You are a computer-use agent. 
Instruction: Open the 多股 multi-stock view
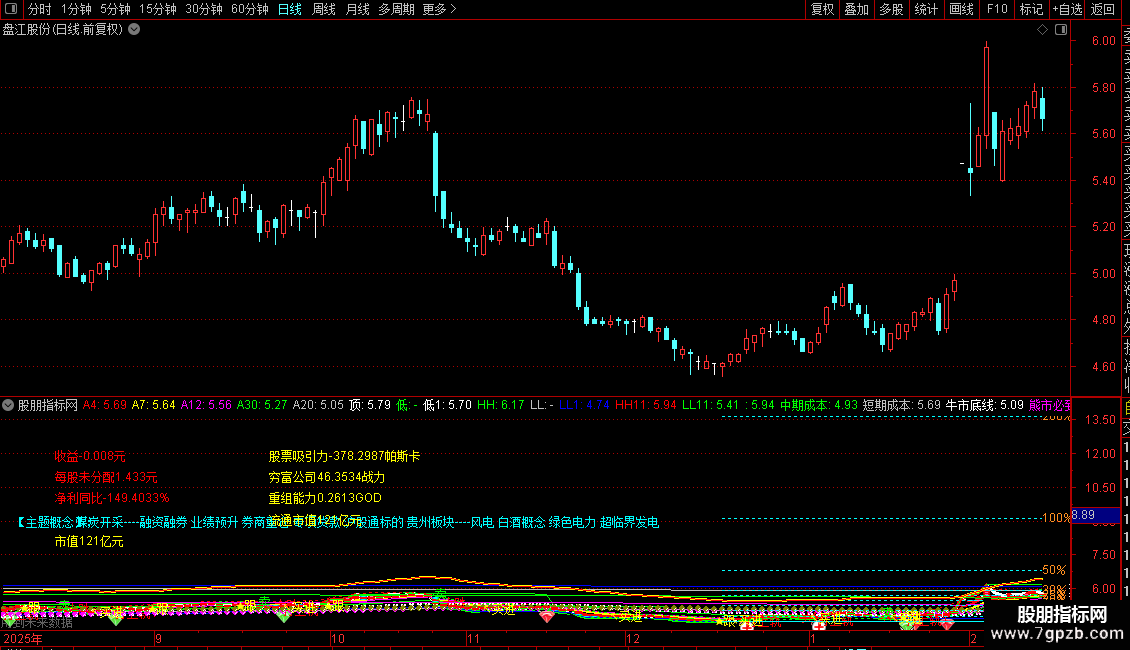(x=891, y=9)
